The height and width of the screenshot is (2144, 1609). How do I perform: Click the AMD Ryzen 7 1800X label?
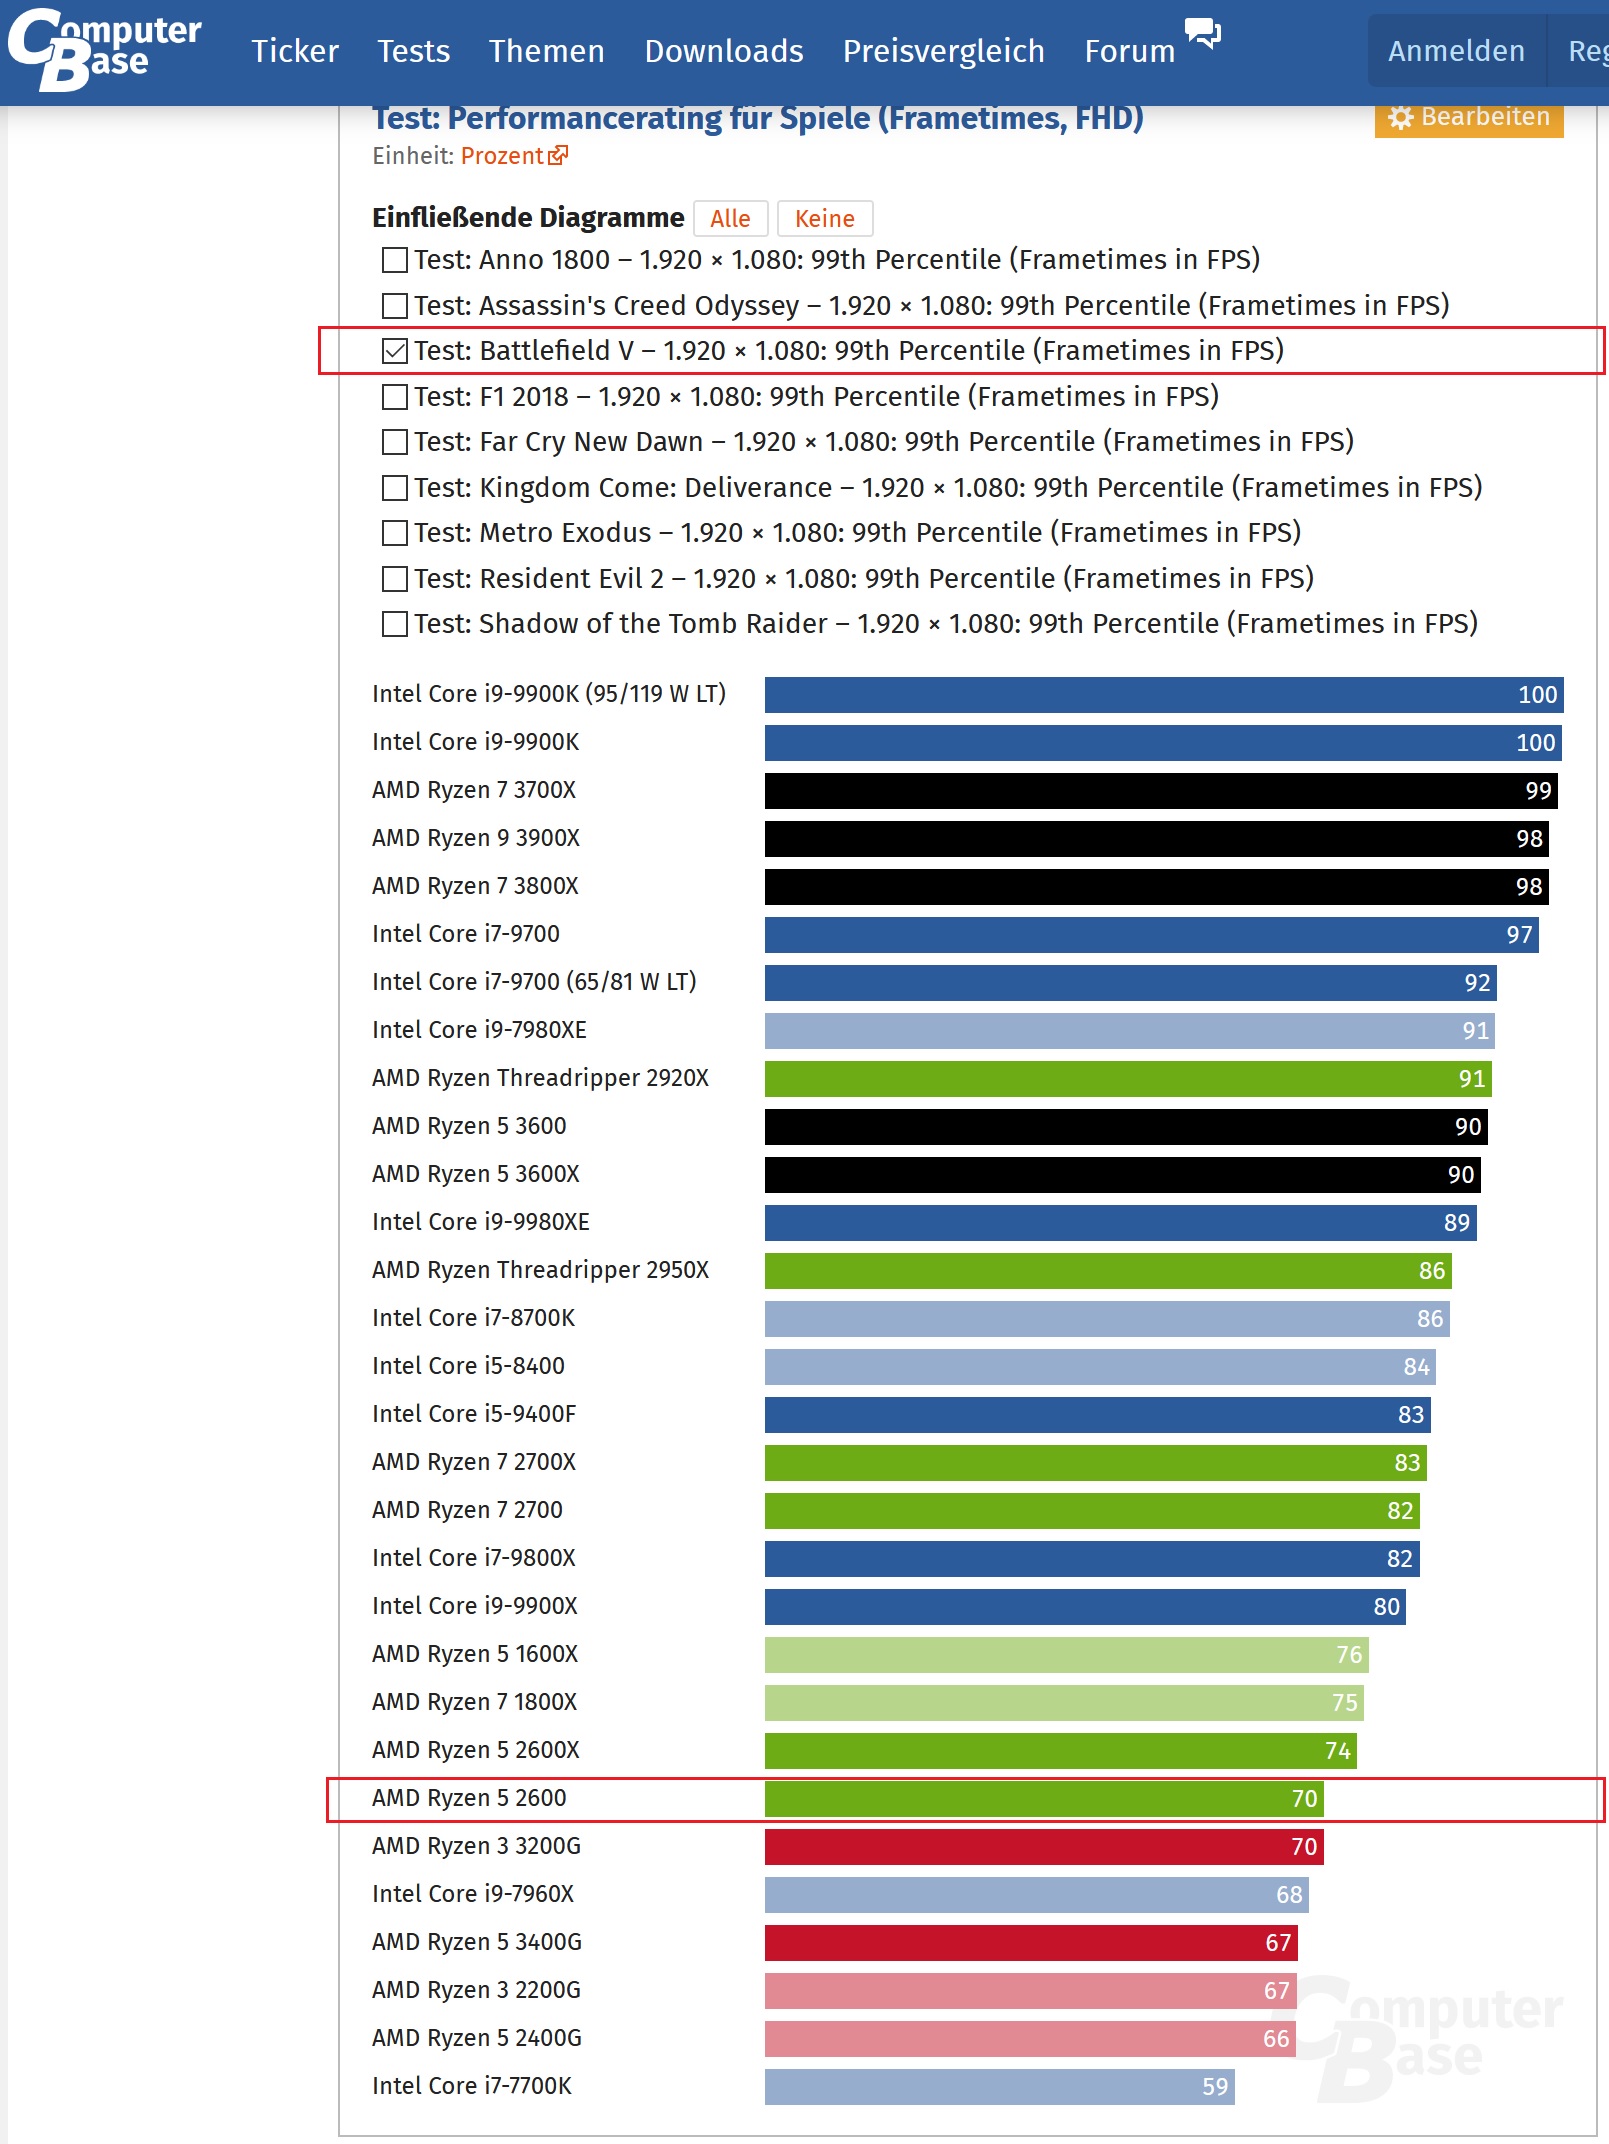click(474, 1702)
